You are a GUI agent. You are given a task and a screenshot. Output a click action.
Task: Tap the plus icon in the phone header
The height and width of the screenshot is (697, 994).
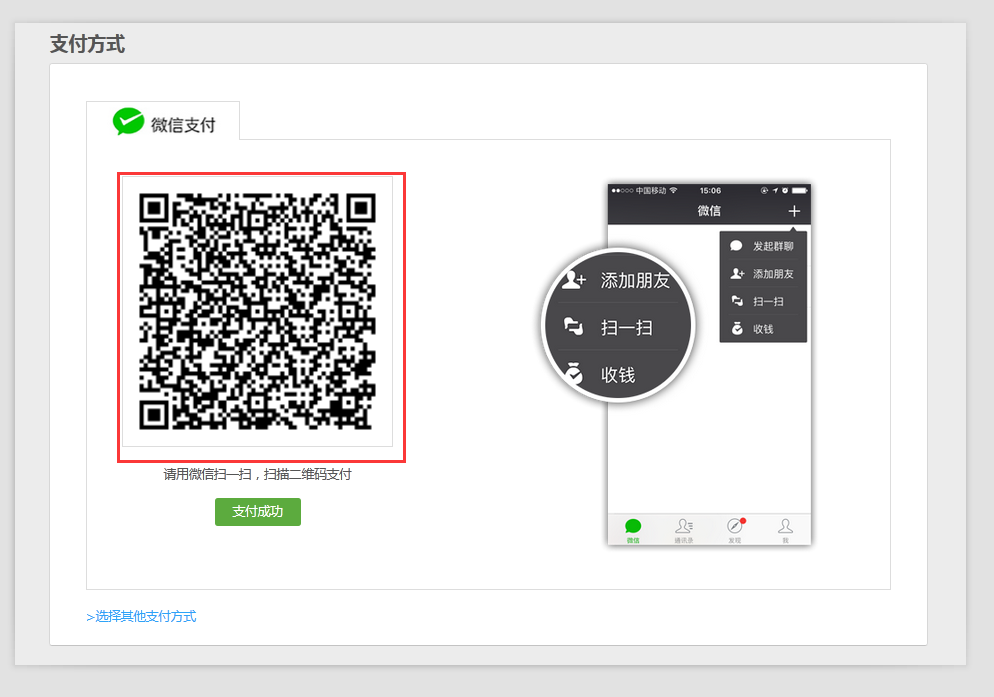(794, 211)
